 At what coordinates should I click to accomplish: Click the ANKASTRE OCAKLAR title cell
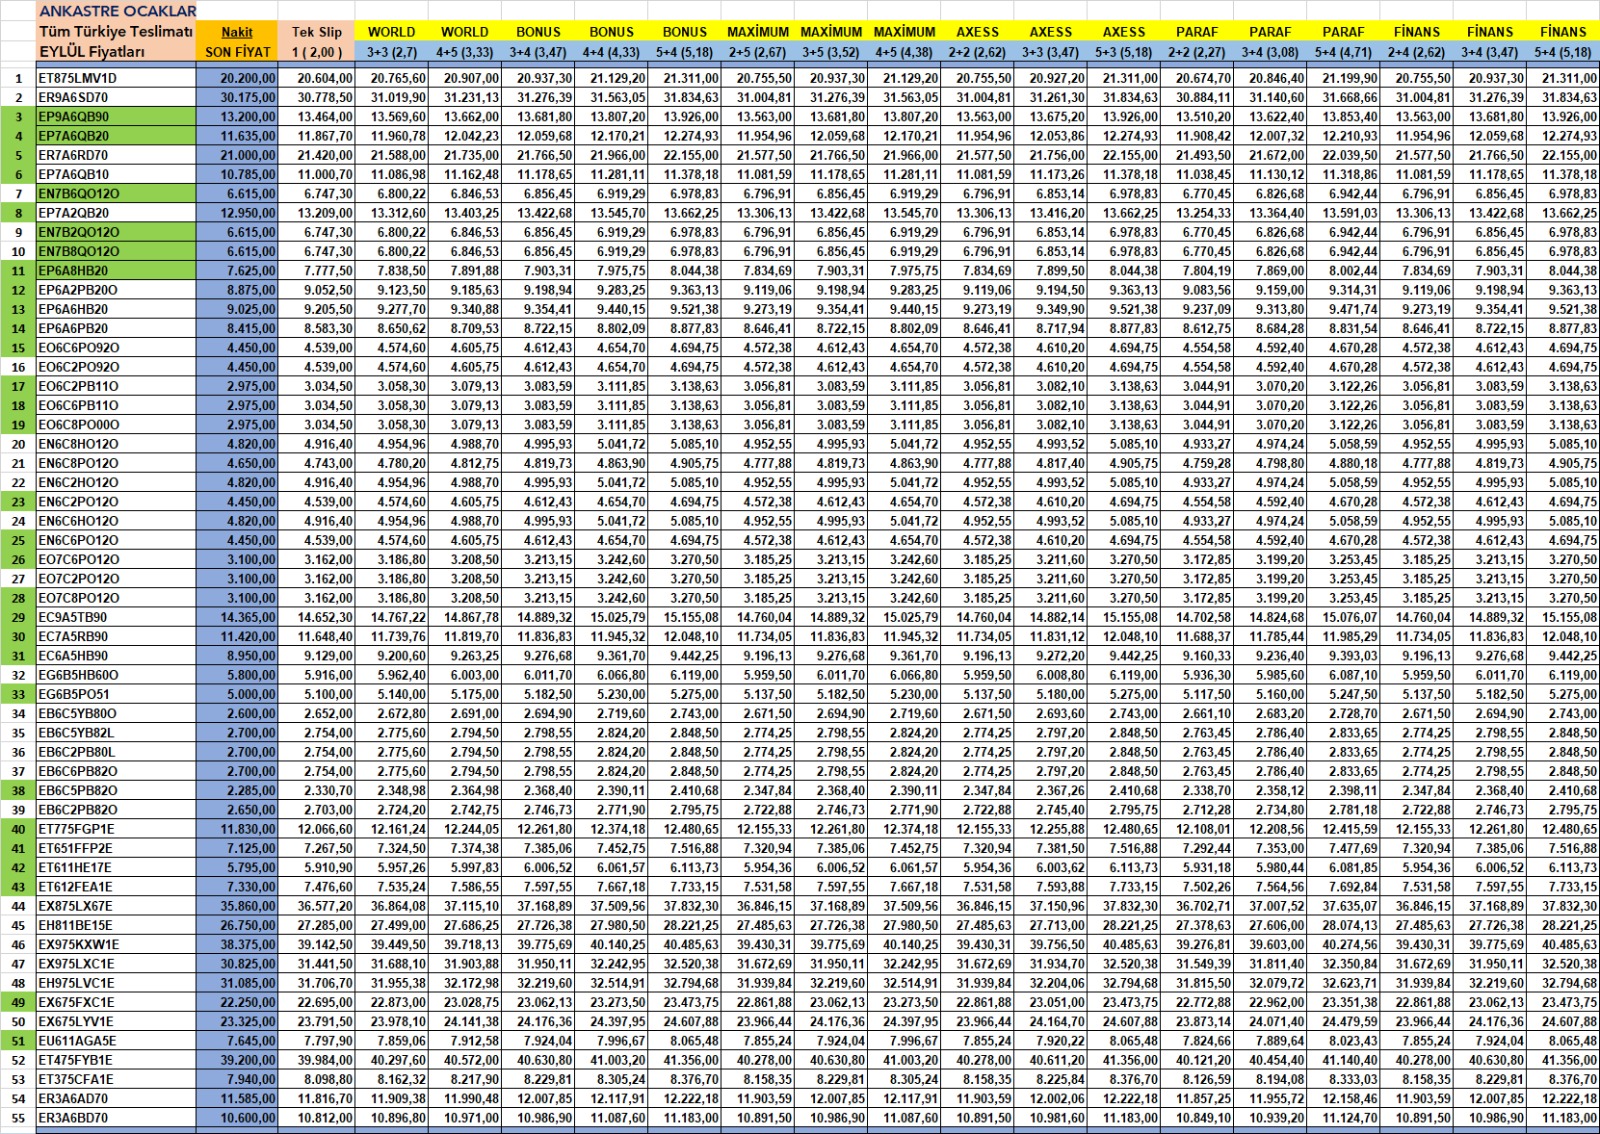click(117, 11)
